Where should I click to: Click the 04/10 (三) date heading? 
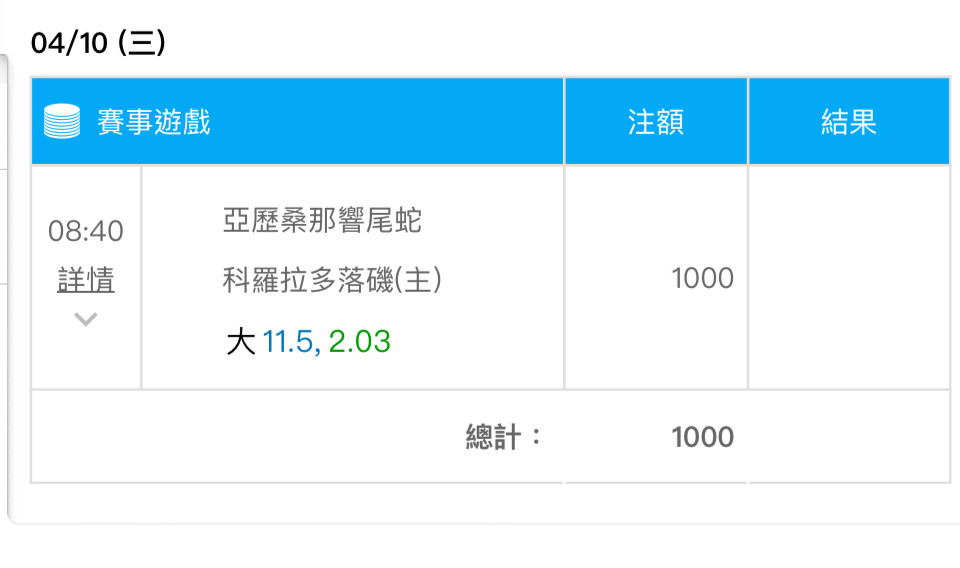tap(98, 43)
